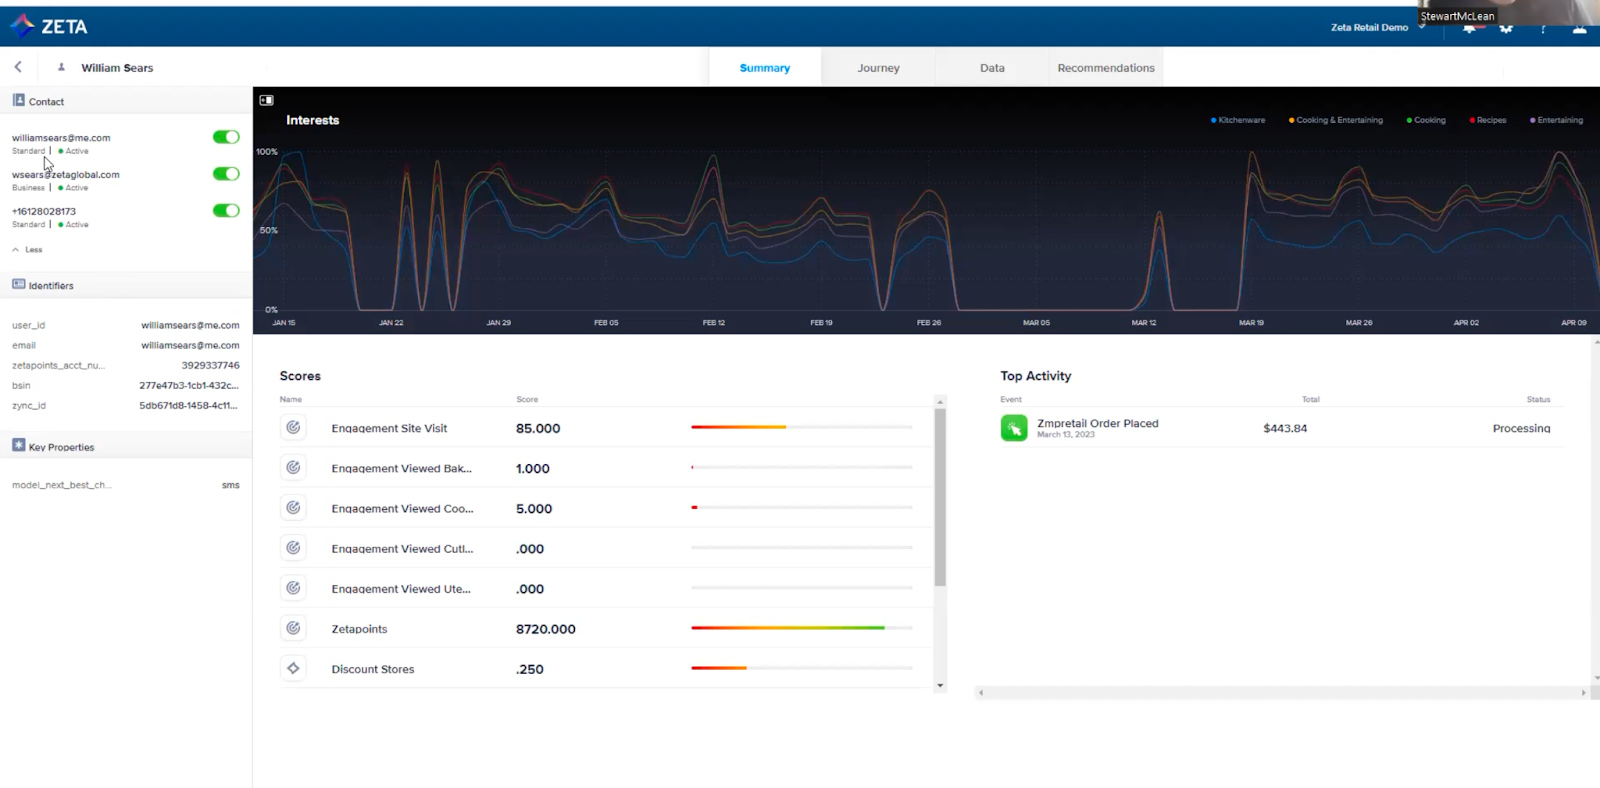Screen dimensions: 1600x788
Task: Click the green Zmpretail Order Placed icon
Action: click(1014, 428)
